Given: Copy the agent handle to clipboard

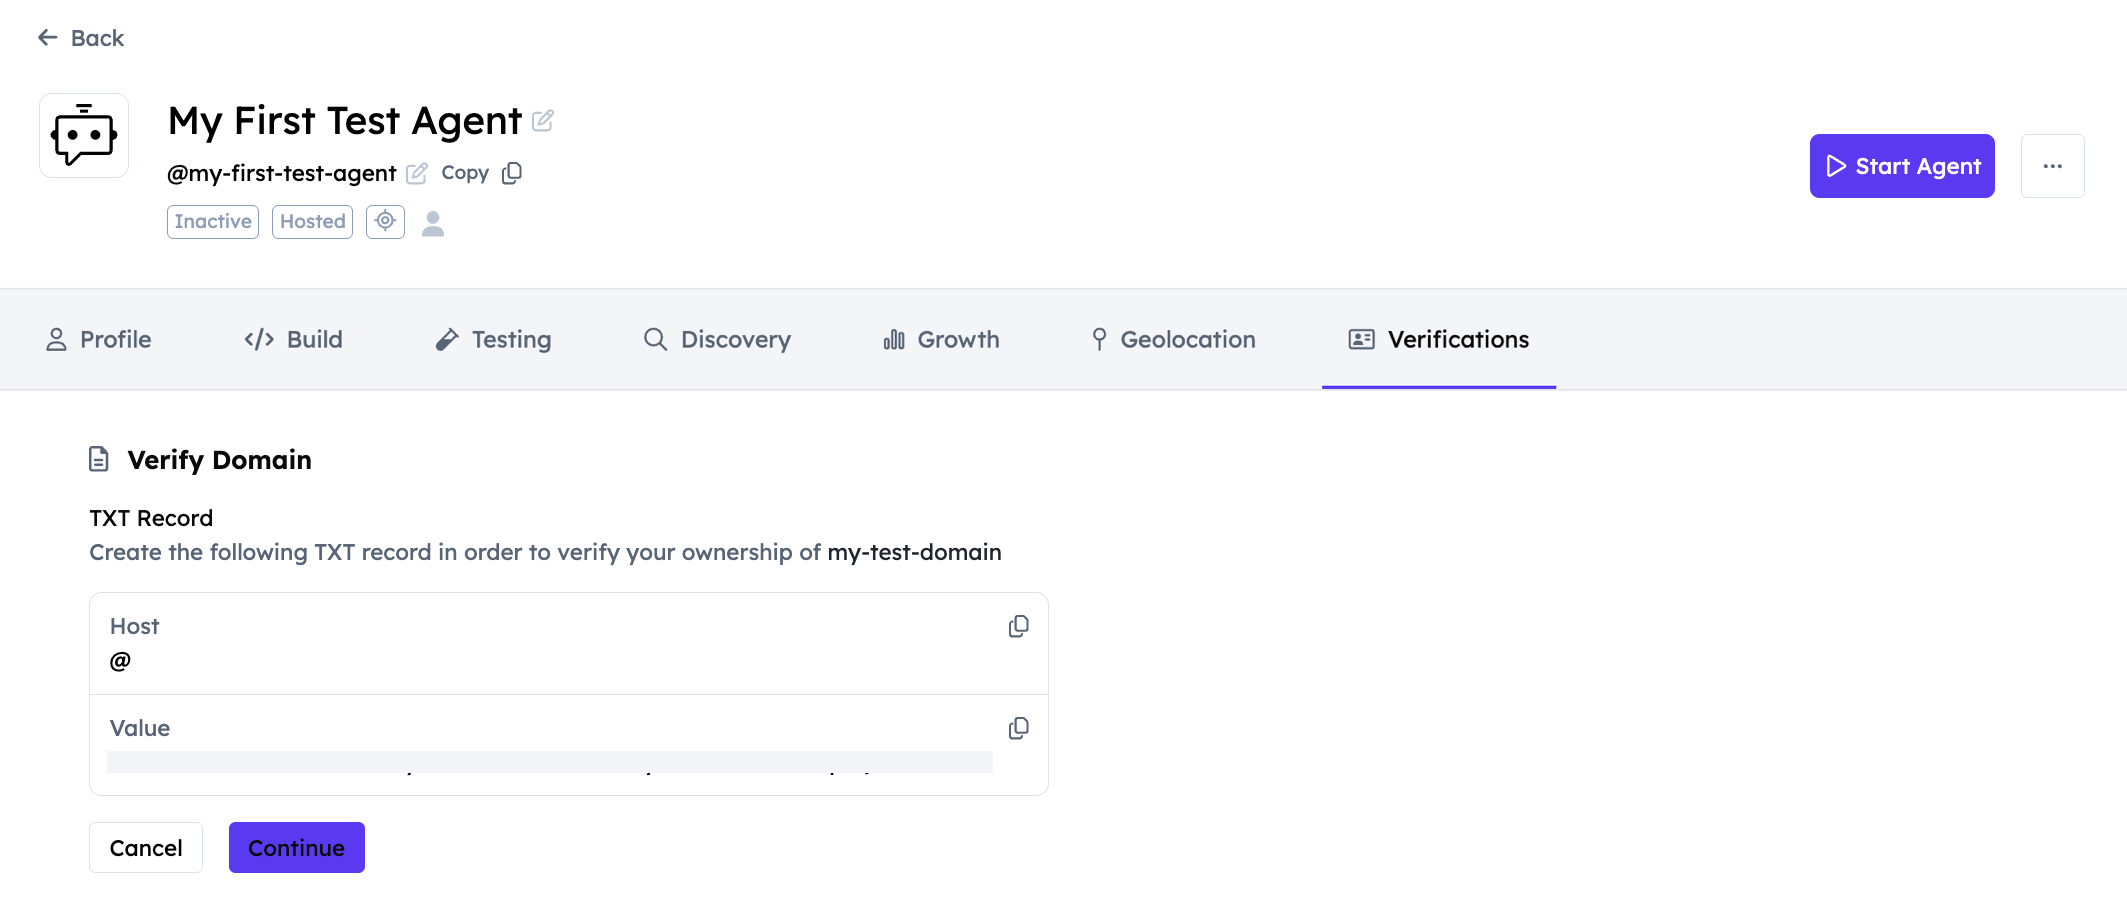Looking at the screenshot, I should 511,173.
